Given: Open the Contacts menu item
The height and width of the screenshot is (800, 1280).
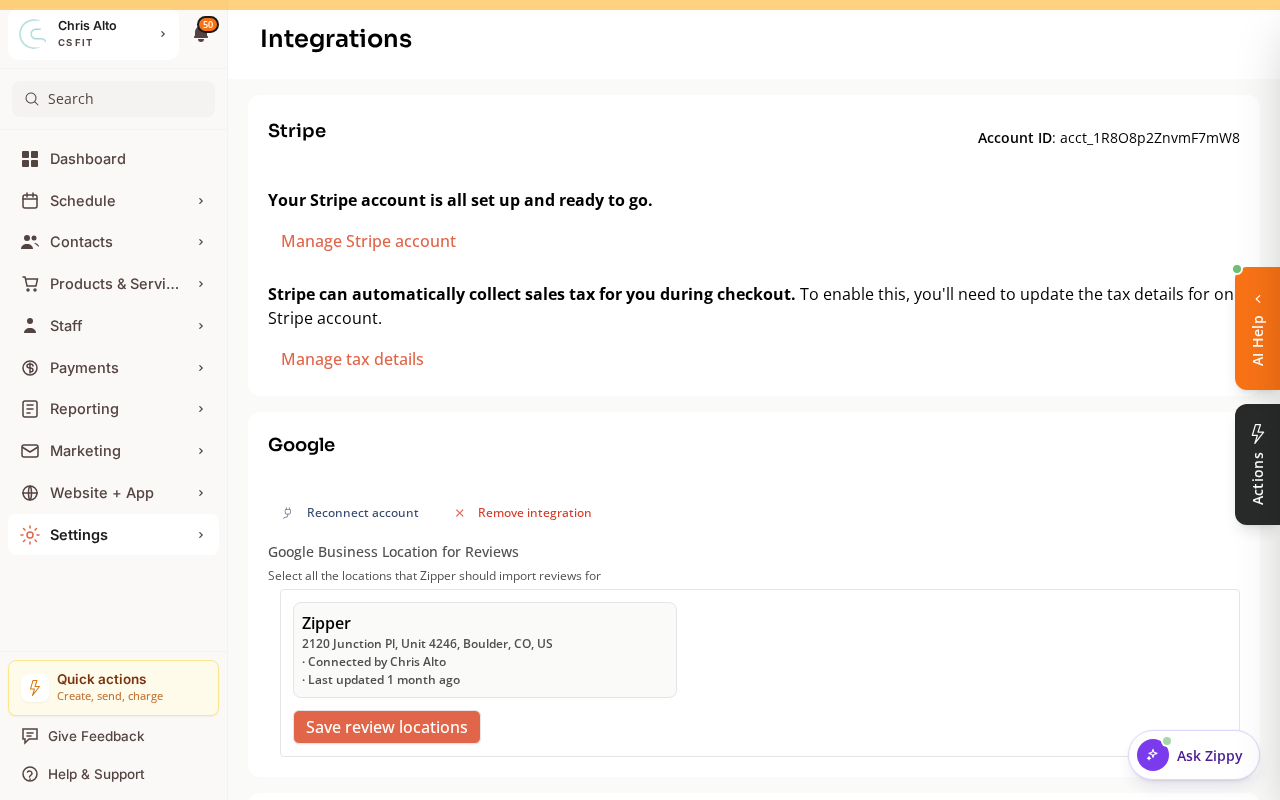Looking at the screenshot, I should pos(113,242).
